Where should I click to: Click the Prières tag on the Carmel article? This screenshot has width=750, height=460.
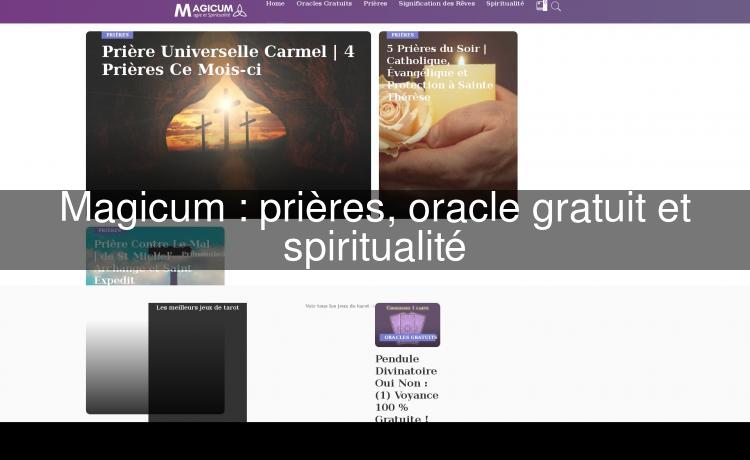pos(117,35)
